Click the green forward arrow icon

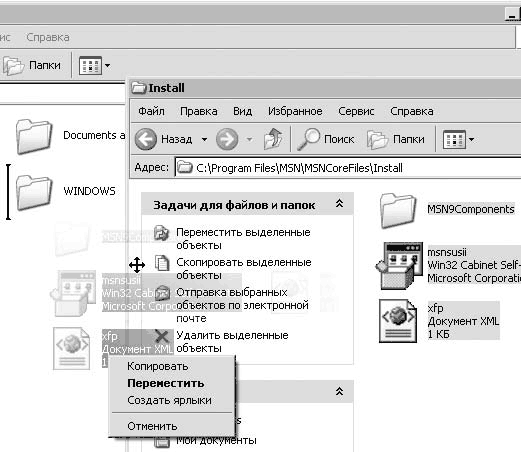click(227, 139)
